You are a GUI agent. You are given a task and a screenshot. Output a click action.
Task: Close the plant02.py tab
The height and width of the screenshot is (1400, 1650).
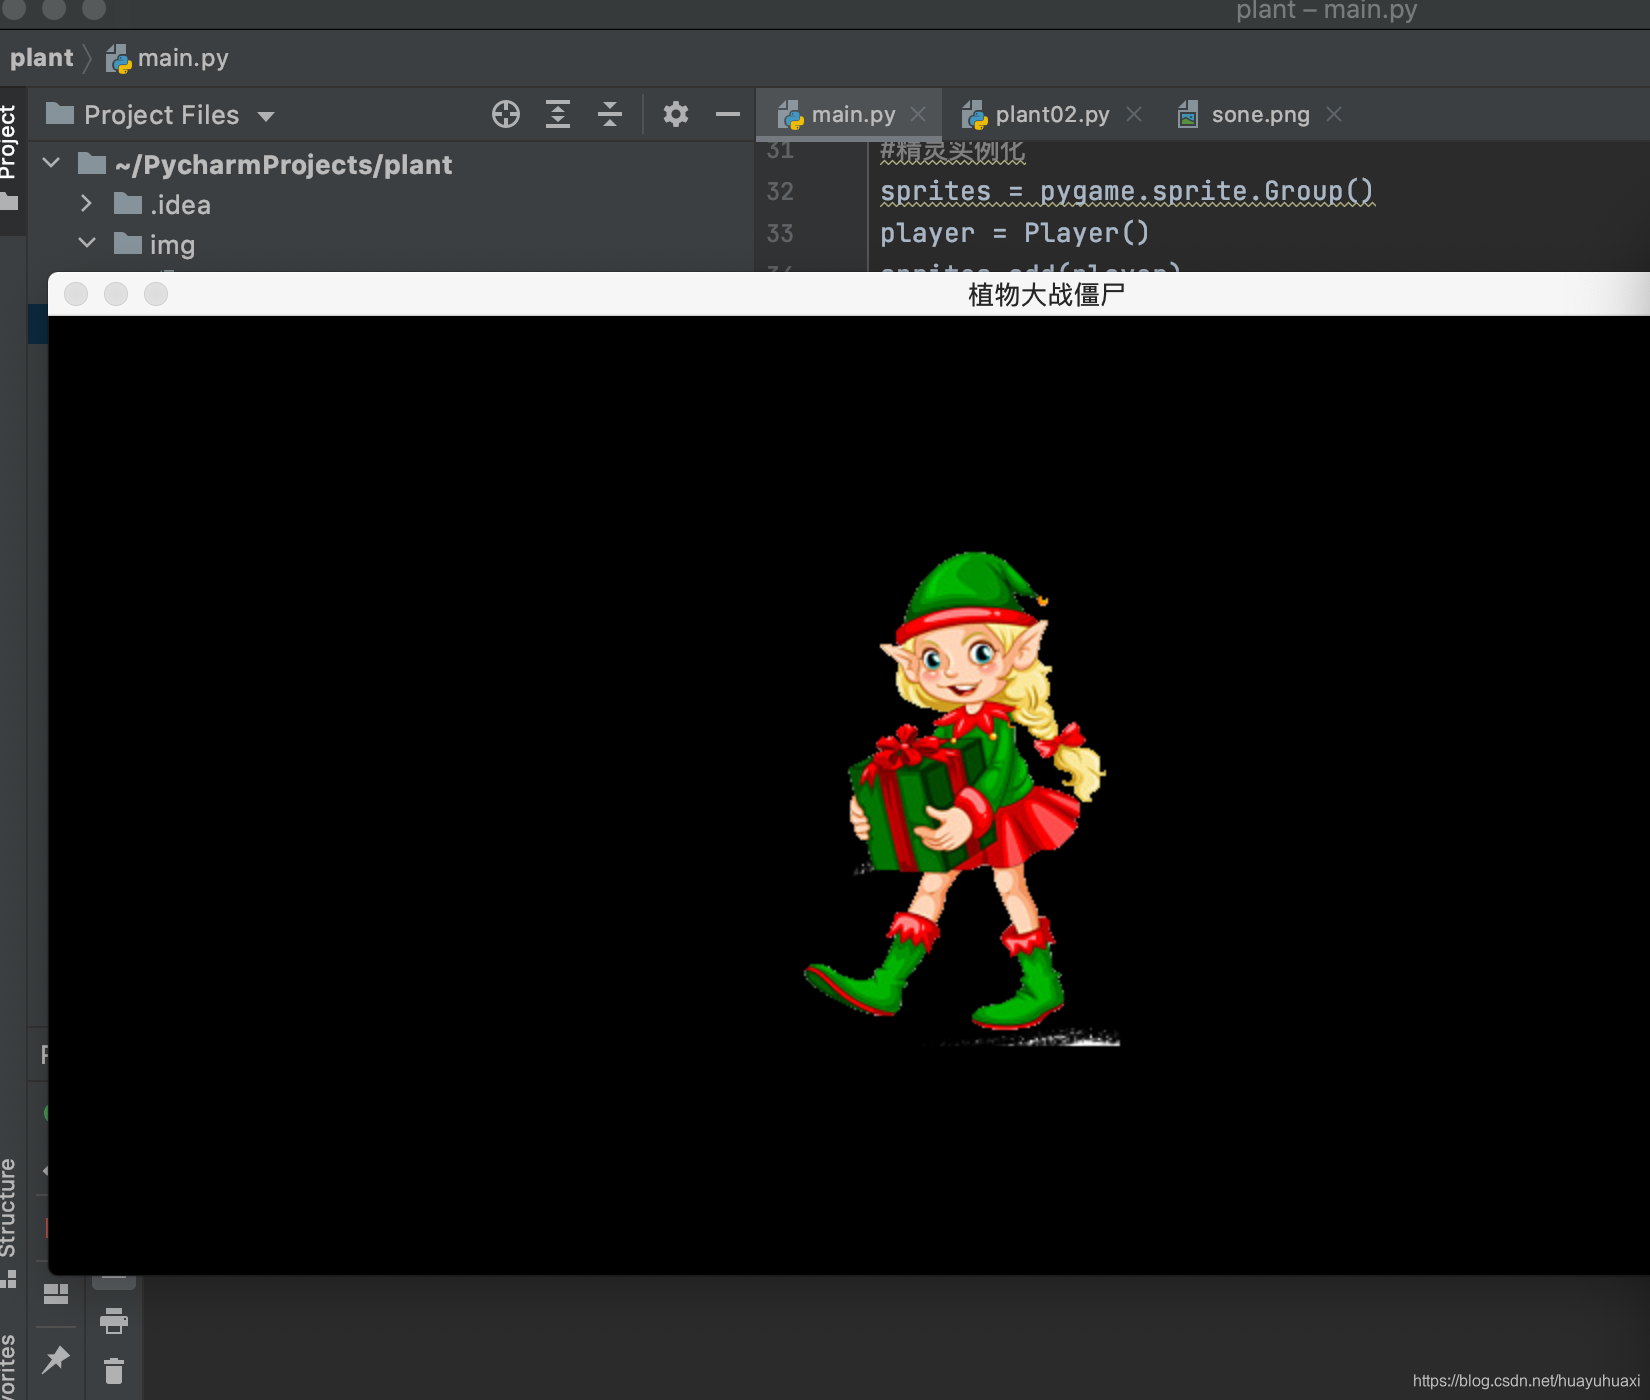pos(1134,114)
